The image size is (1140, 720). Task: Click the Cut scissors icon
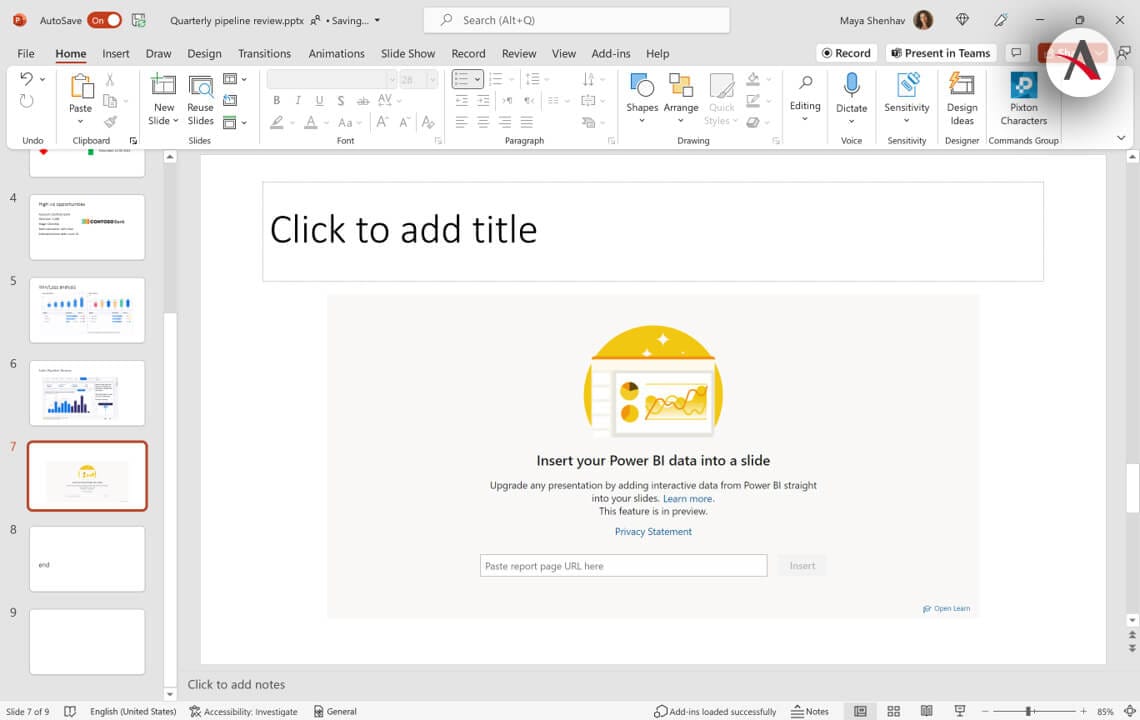click(x=110, y=79)
